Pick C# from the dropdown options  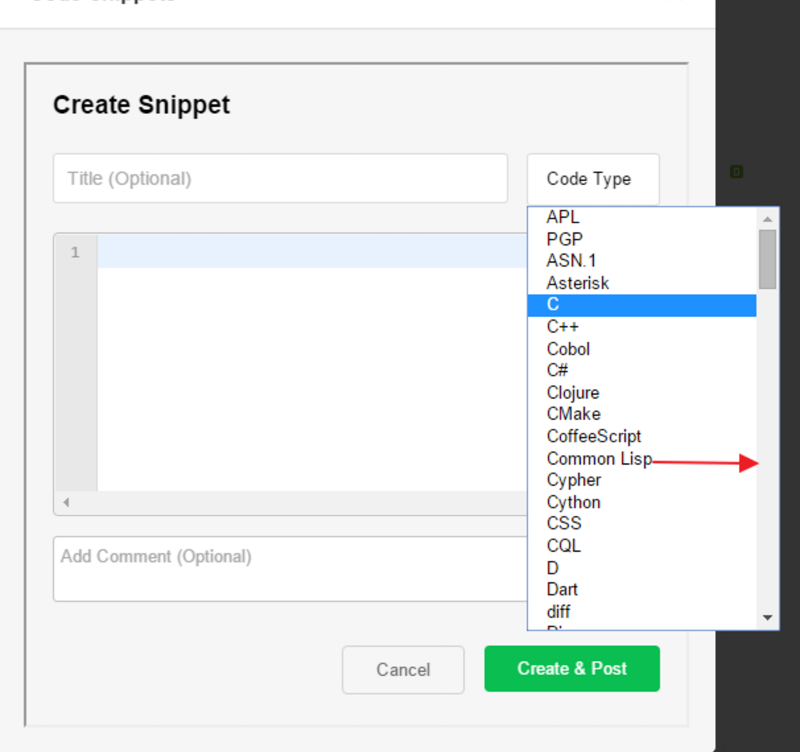[x=557, y=370]
